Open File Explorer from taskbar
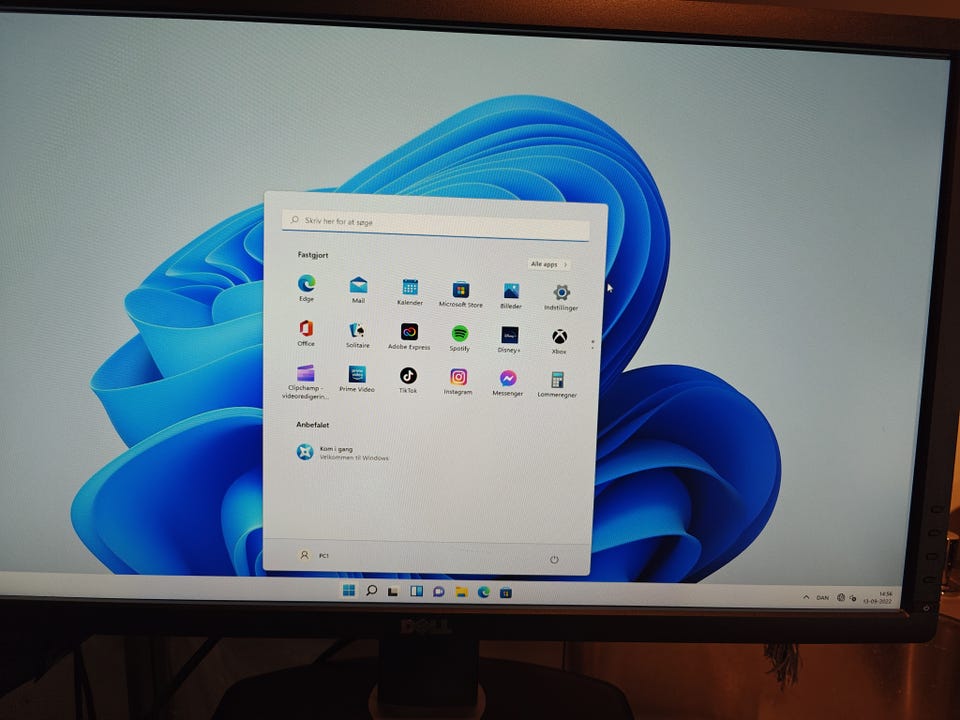 point(461,592)
